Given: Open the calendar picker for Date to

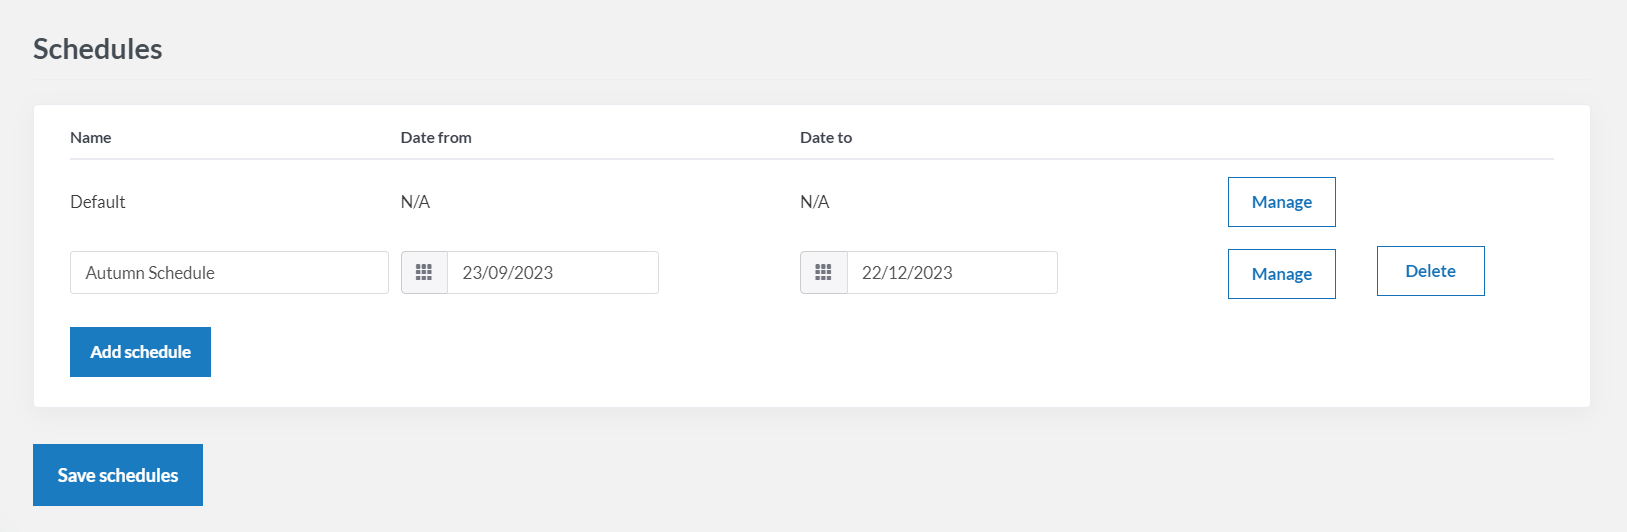Looking at the screenshot, I should 823,272.
